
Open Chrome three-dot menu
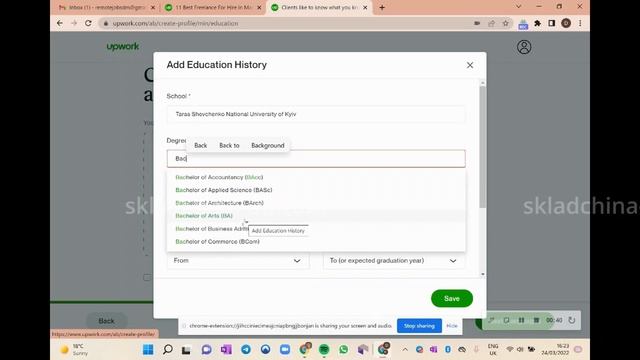(x=580, y=23)
